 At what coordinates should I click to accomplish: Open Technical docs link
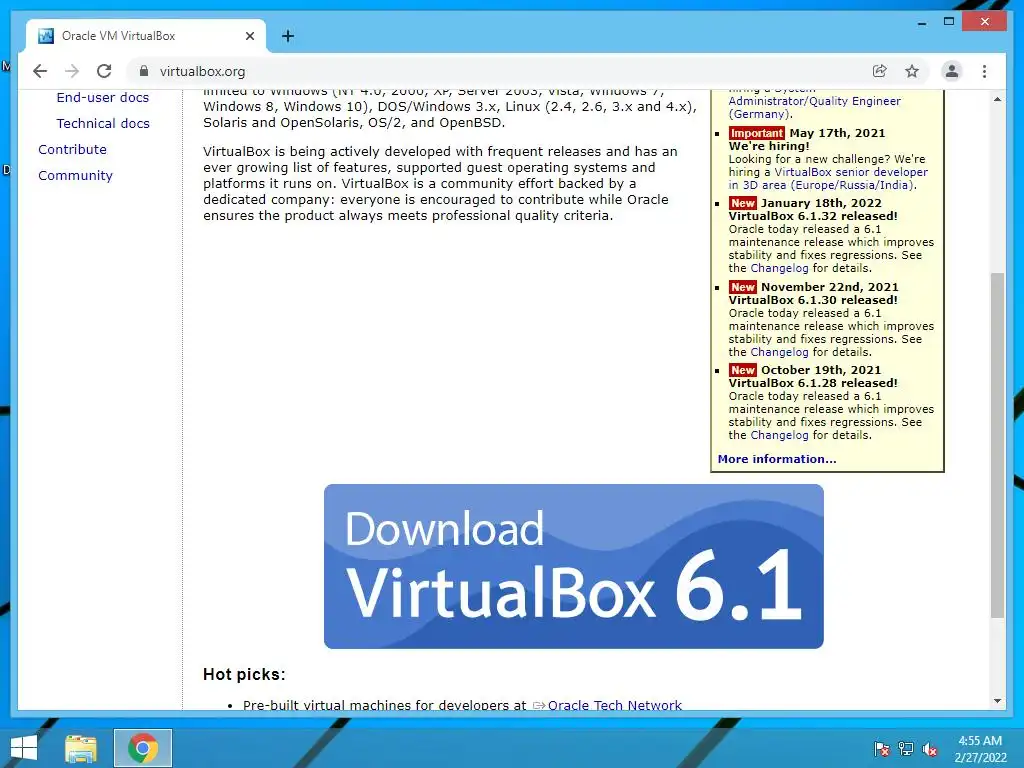[x=103, y=123]
